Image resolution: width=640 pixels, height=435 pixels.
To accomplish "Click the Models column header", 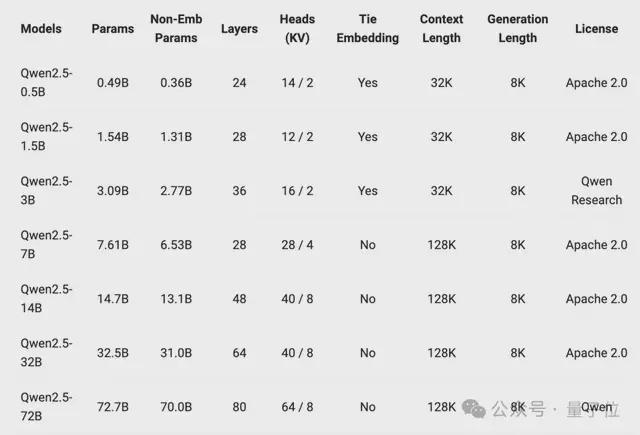I will pyautogui.click(x=41, y=29).
